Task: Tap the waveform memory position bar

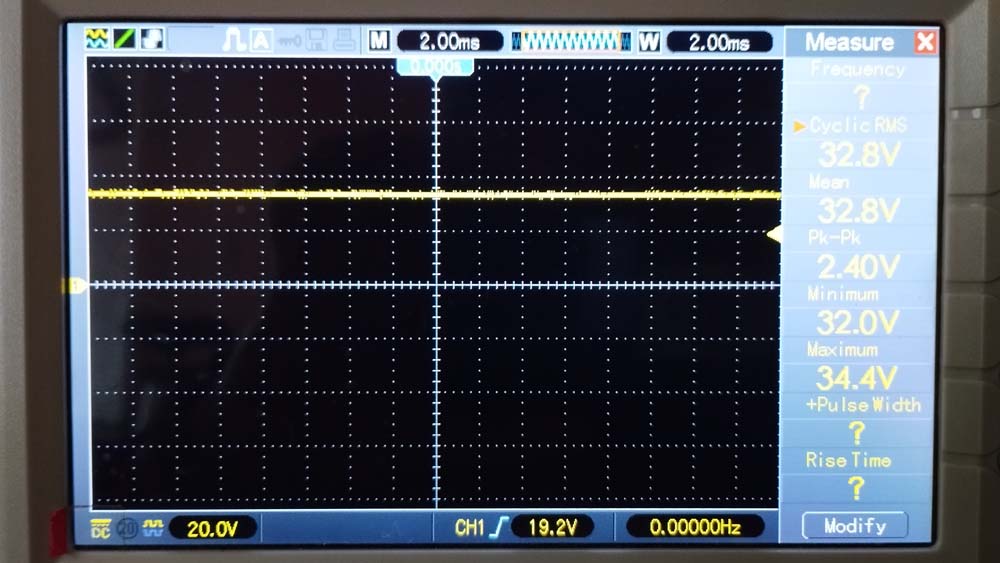Action: pos(572,41)
